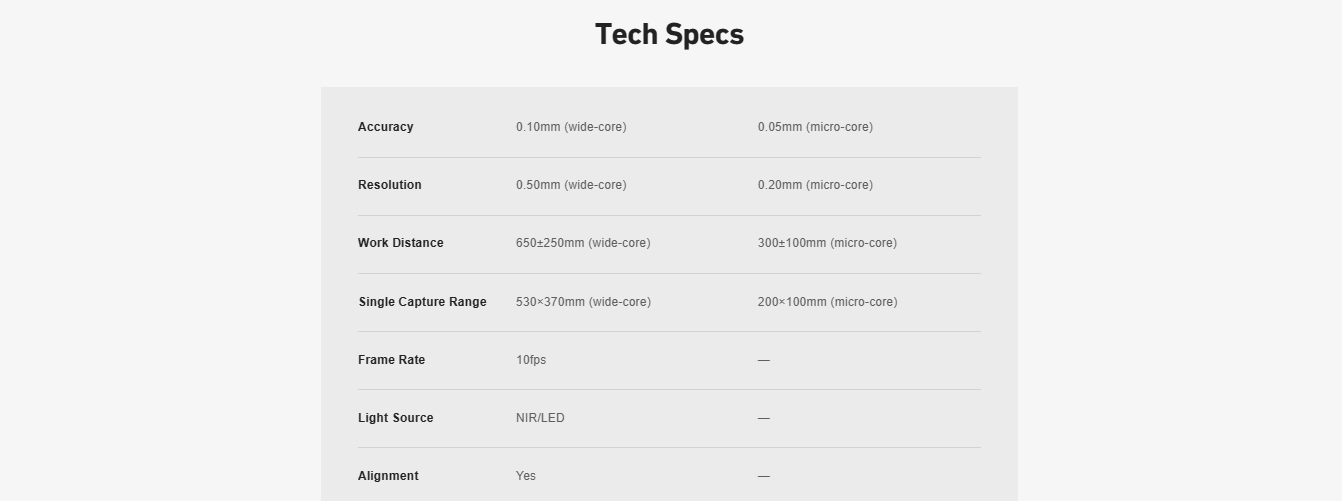Select the Yes alignment value
Viewport: 1342px width, 501px height.
(526, 476)
